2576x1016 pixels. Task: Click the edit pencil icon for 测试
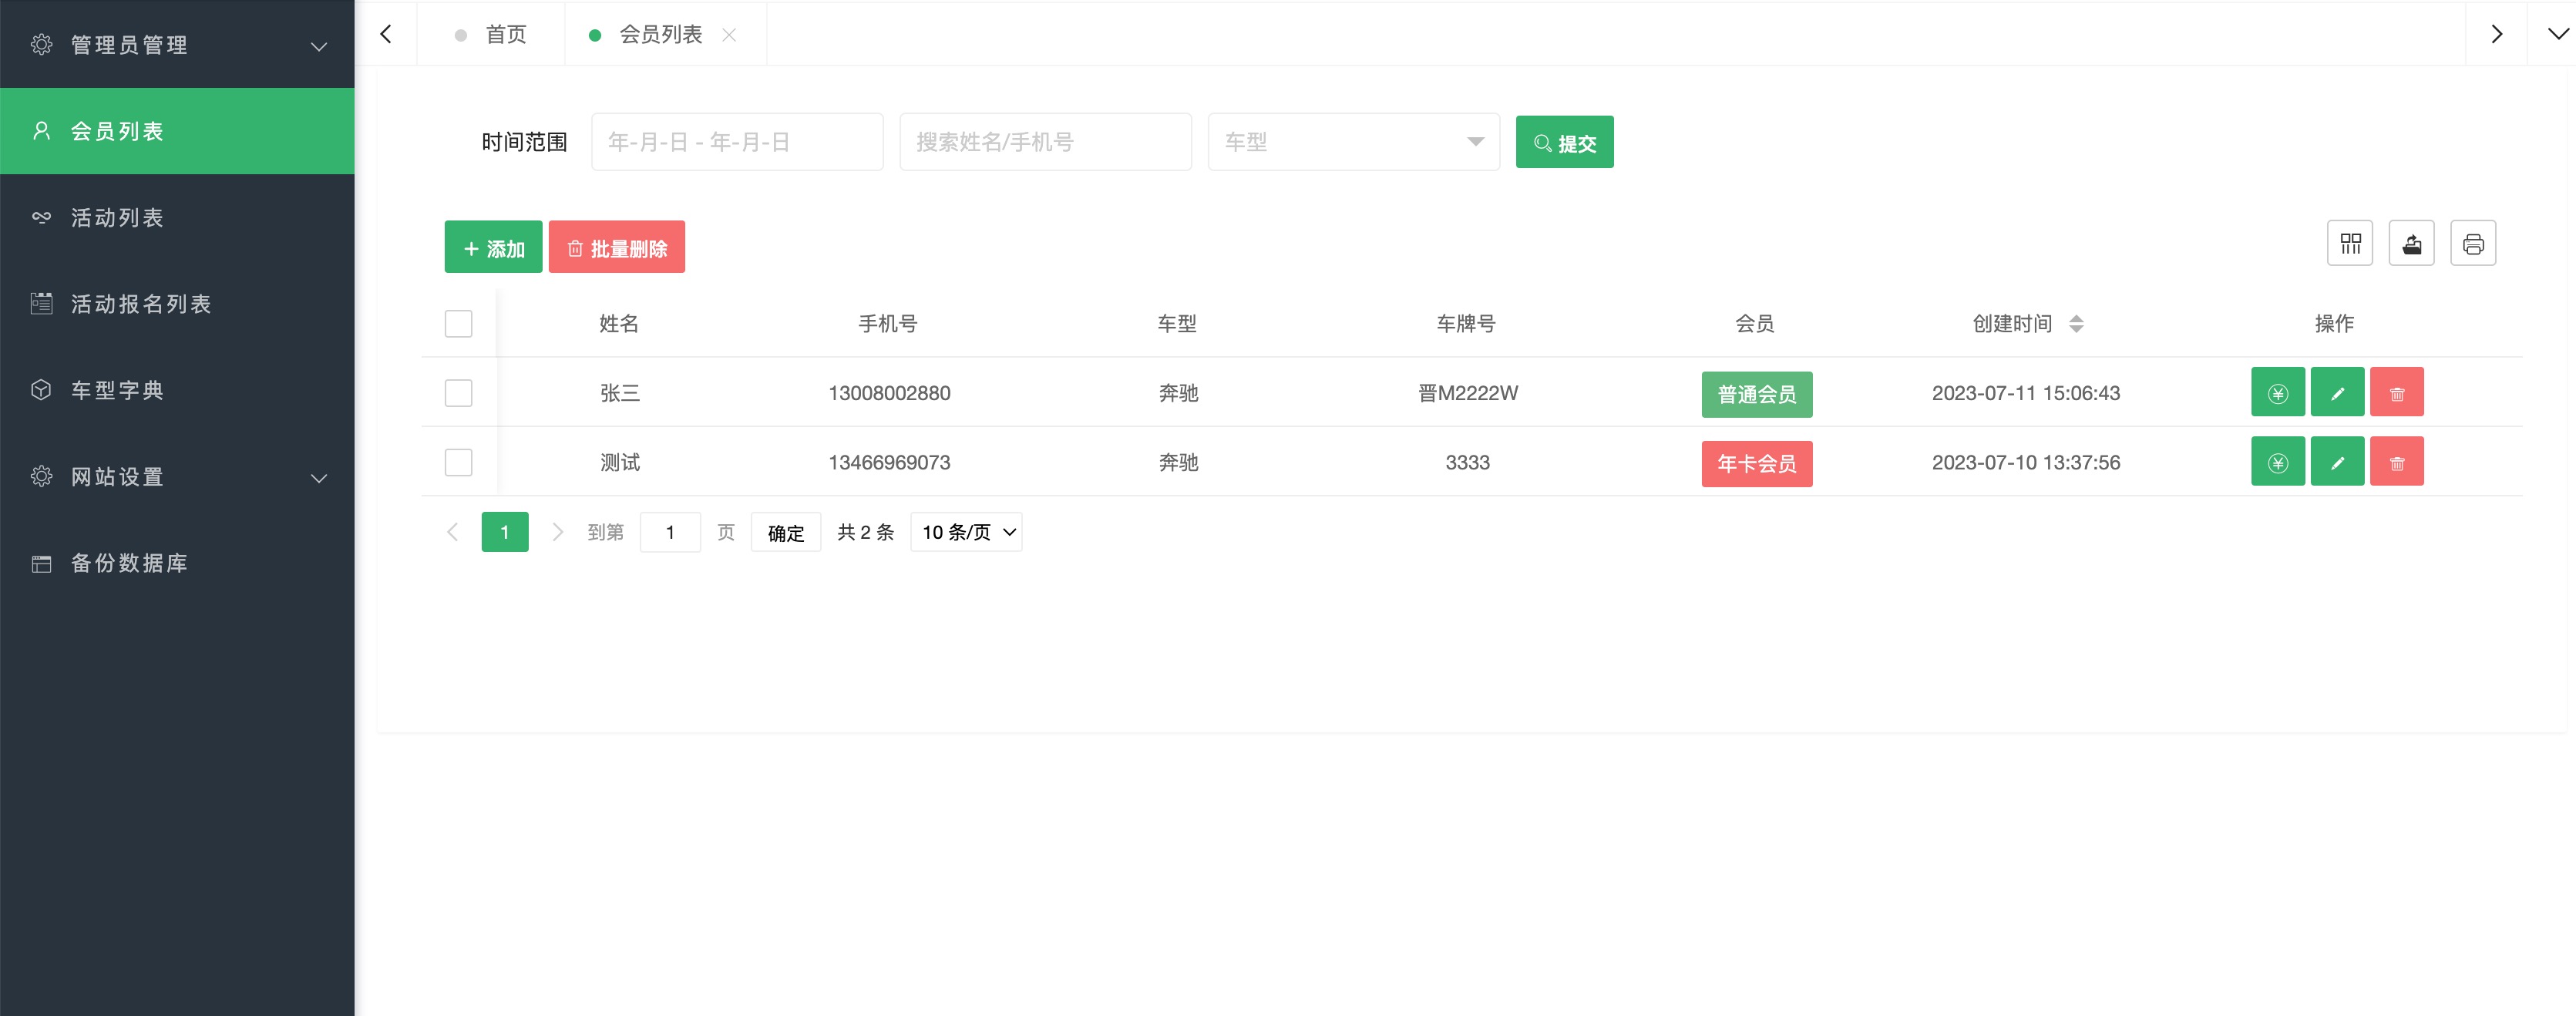pos(2337,462)
